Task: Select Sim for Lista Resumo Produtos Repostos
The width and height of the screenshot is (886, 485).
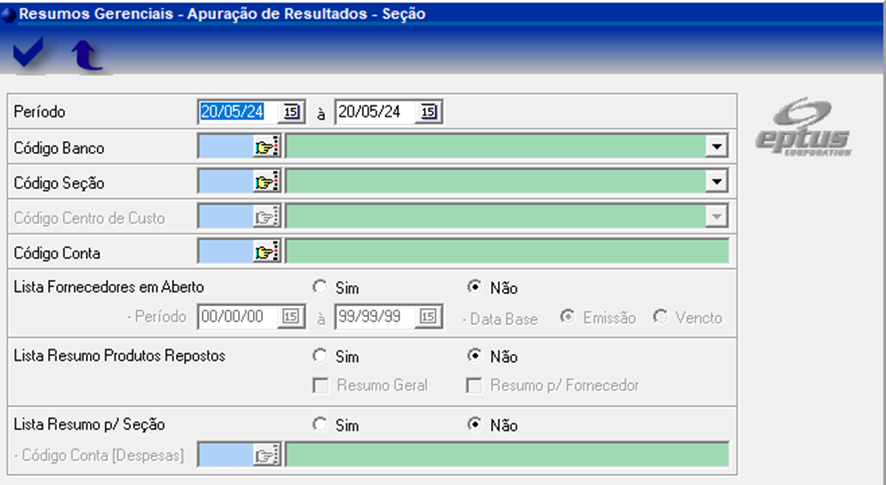Action: 320,356
